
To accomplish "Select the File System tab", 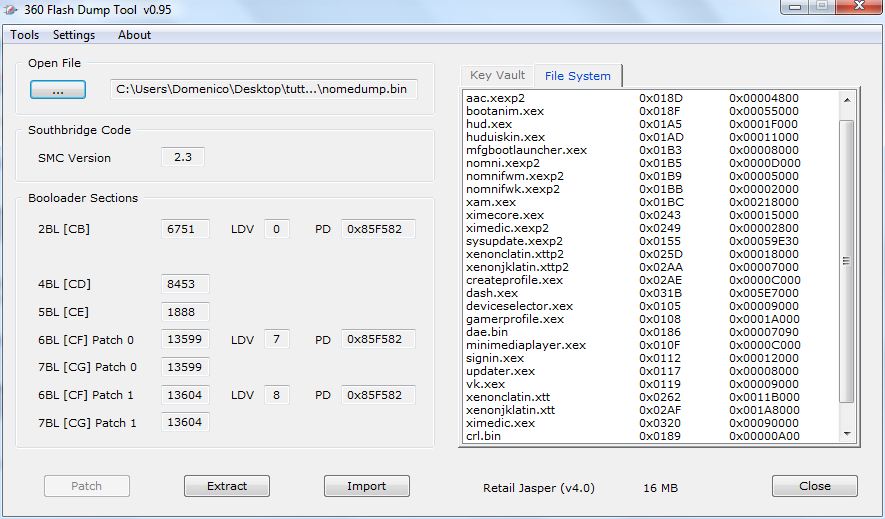I will click(577, 76).
